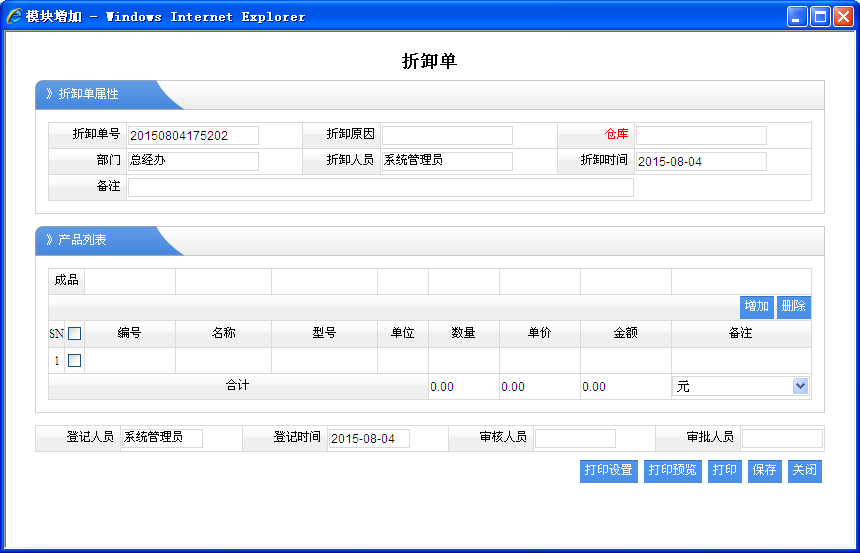The width and height of the screenshot is (860, 553).
Task: Save the form with 保存
Action: (x=765, y=470)
